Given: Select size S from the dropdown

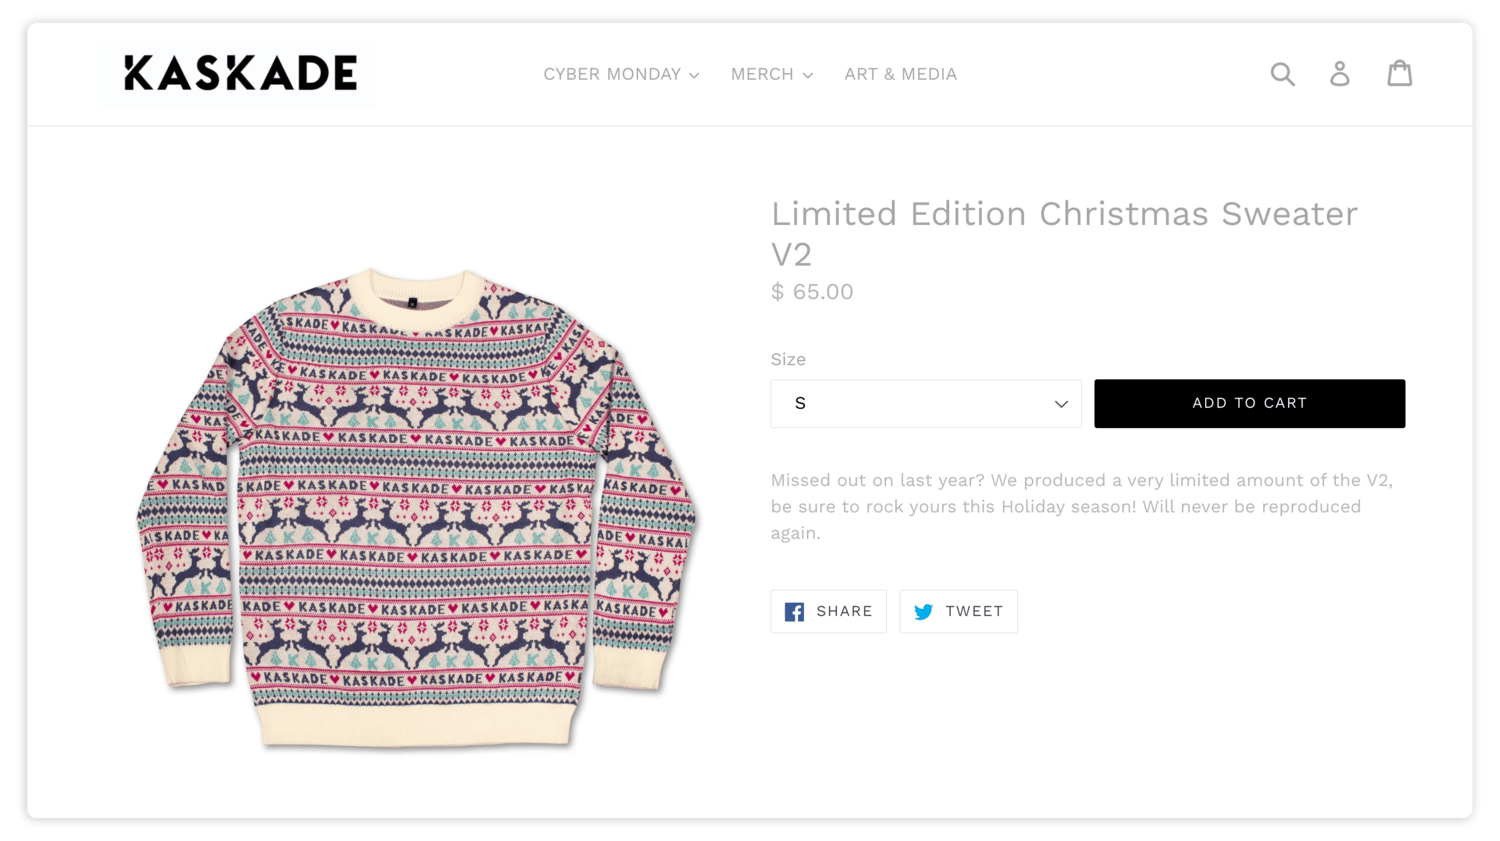Looking at the screenshot, I should (925, 403).
